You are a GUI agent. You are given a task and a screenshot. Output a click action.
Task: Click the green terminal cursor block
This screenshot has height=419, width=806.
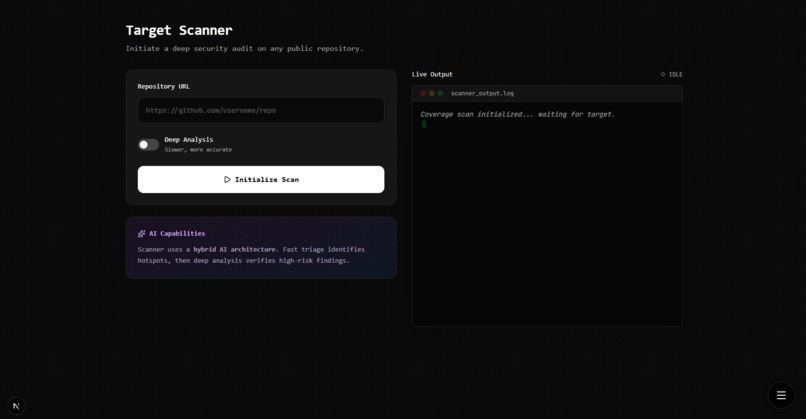point(424,124)
